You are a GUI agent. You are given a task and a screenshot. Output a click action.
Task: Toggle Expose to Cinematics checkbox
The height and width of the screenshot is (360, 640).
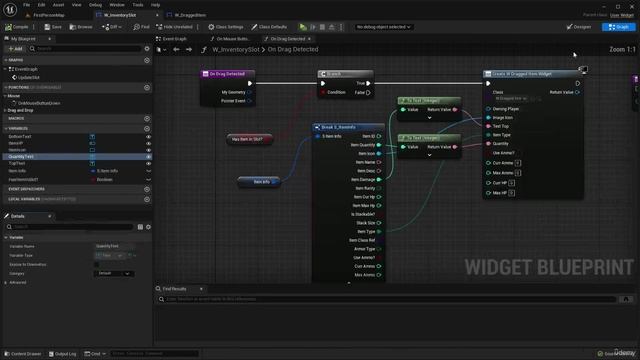pos(97,264)
